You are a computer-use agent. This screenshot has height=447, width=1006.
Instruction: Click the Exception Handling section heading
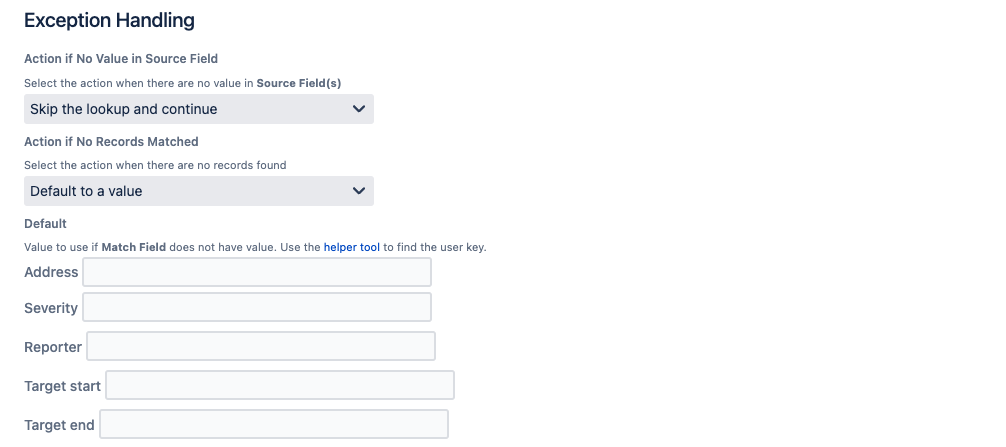109,20
